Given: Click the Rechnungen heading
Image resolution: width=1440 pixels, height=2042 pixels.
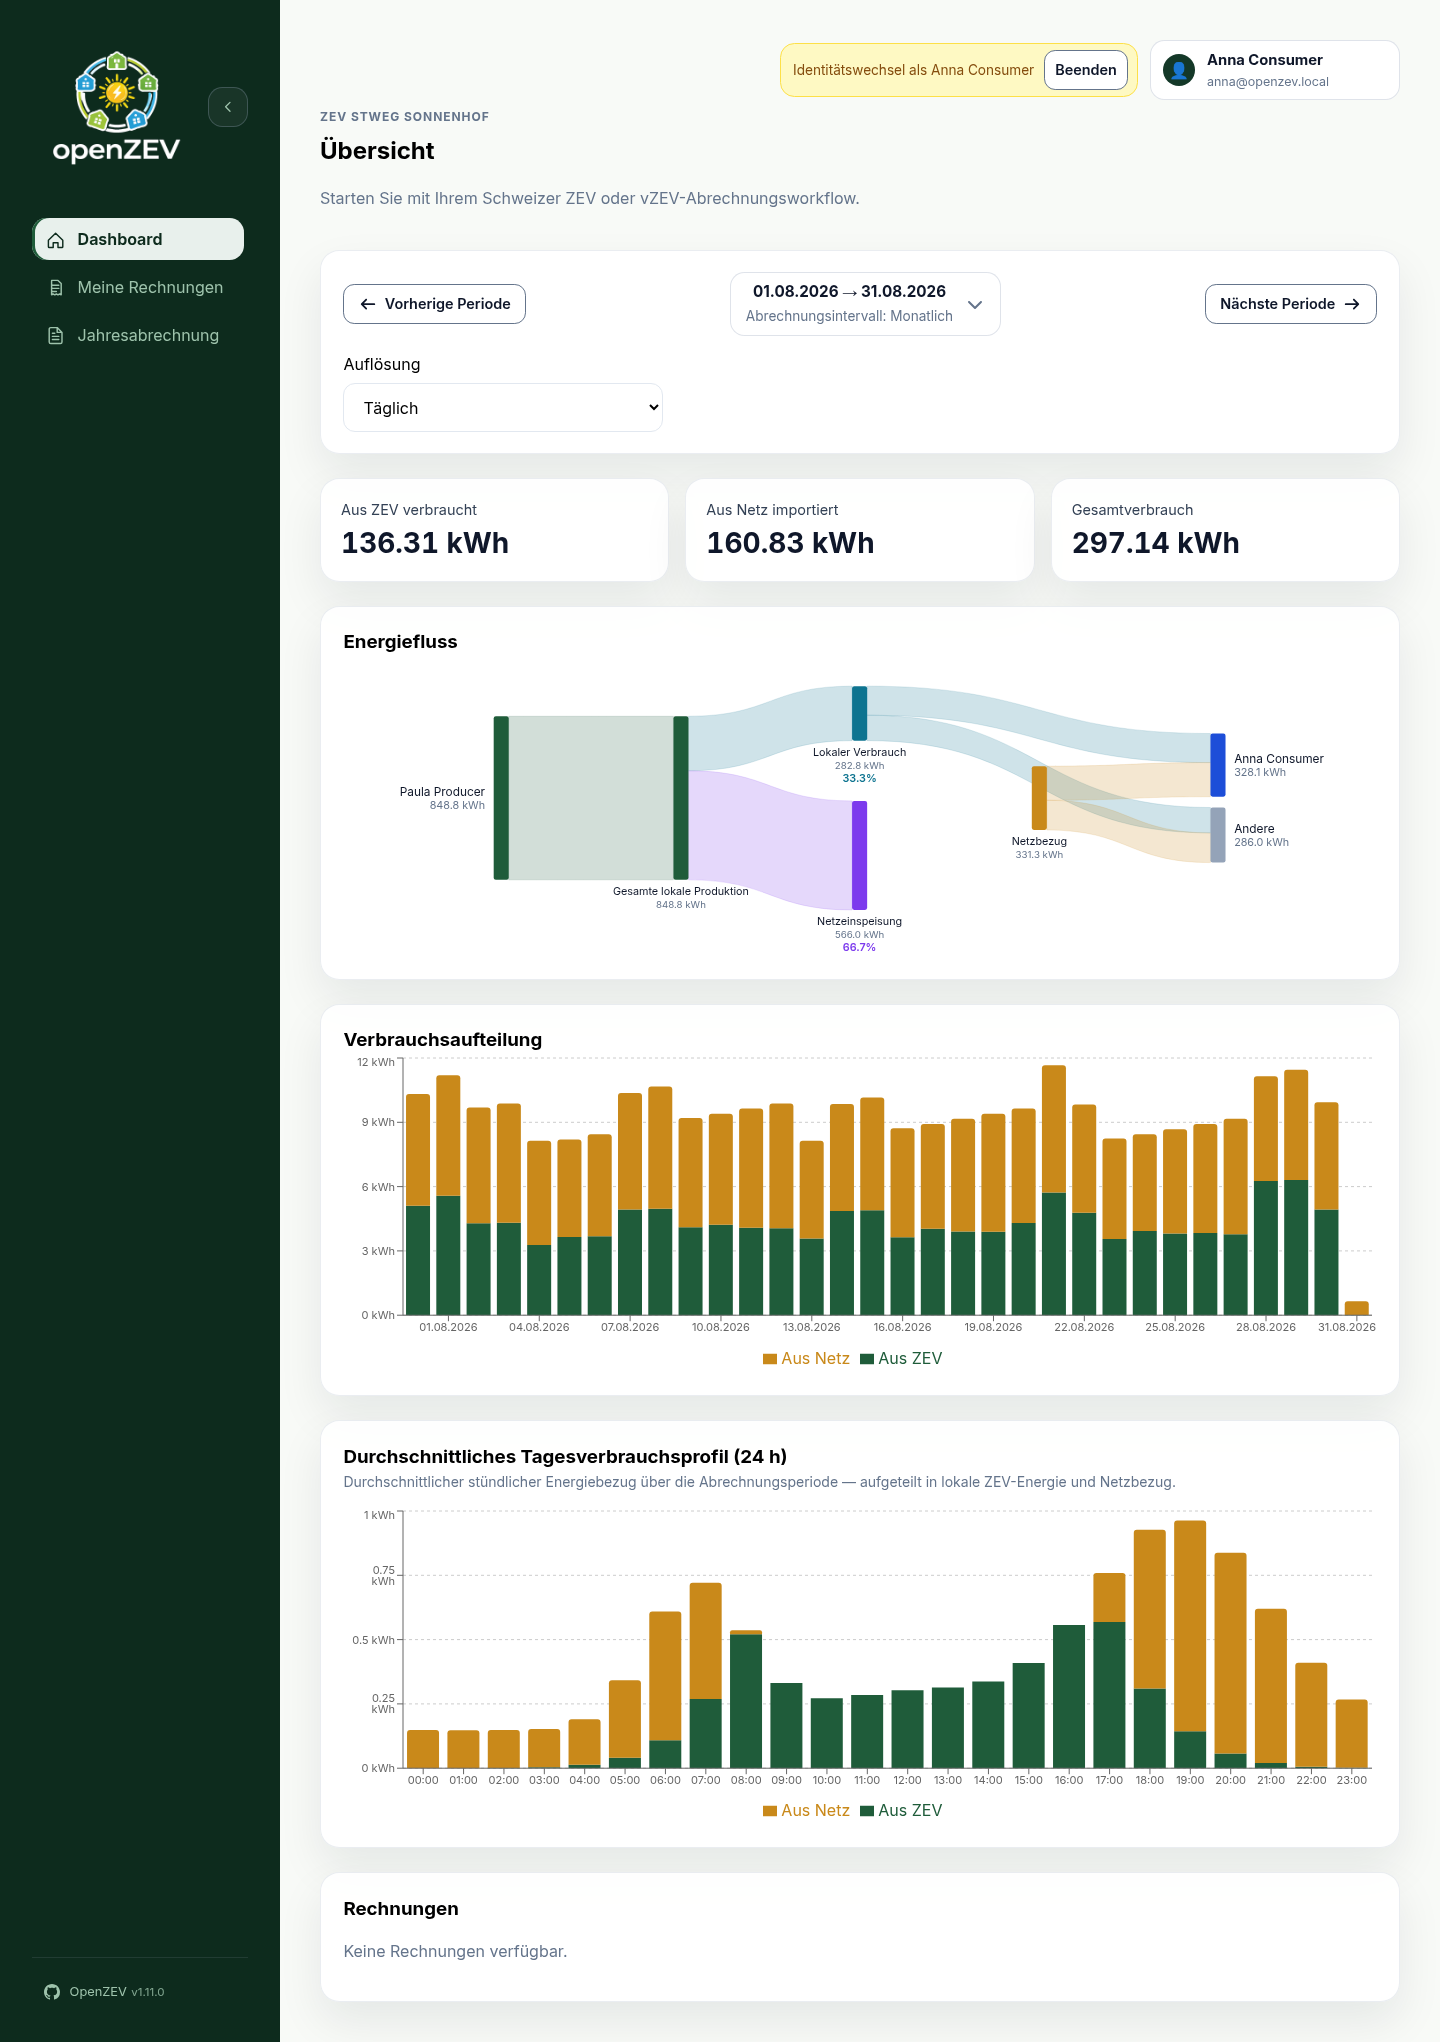Looking at the screenshot, I should coord(401,1909).
